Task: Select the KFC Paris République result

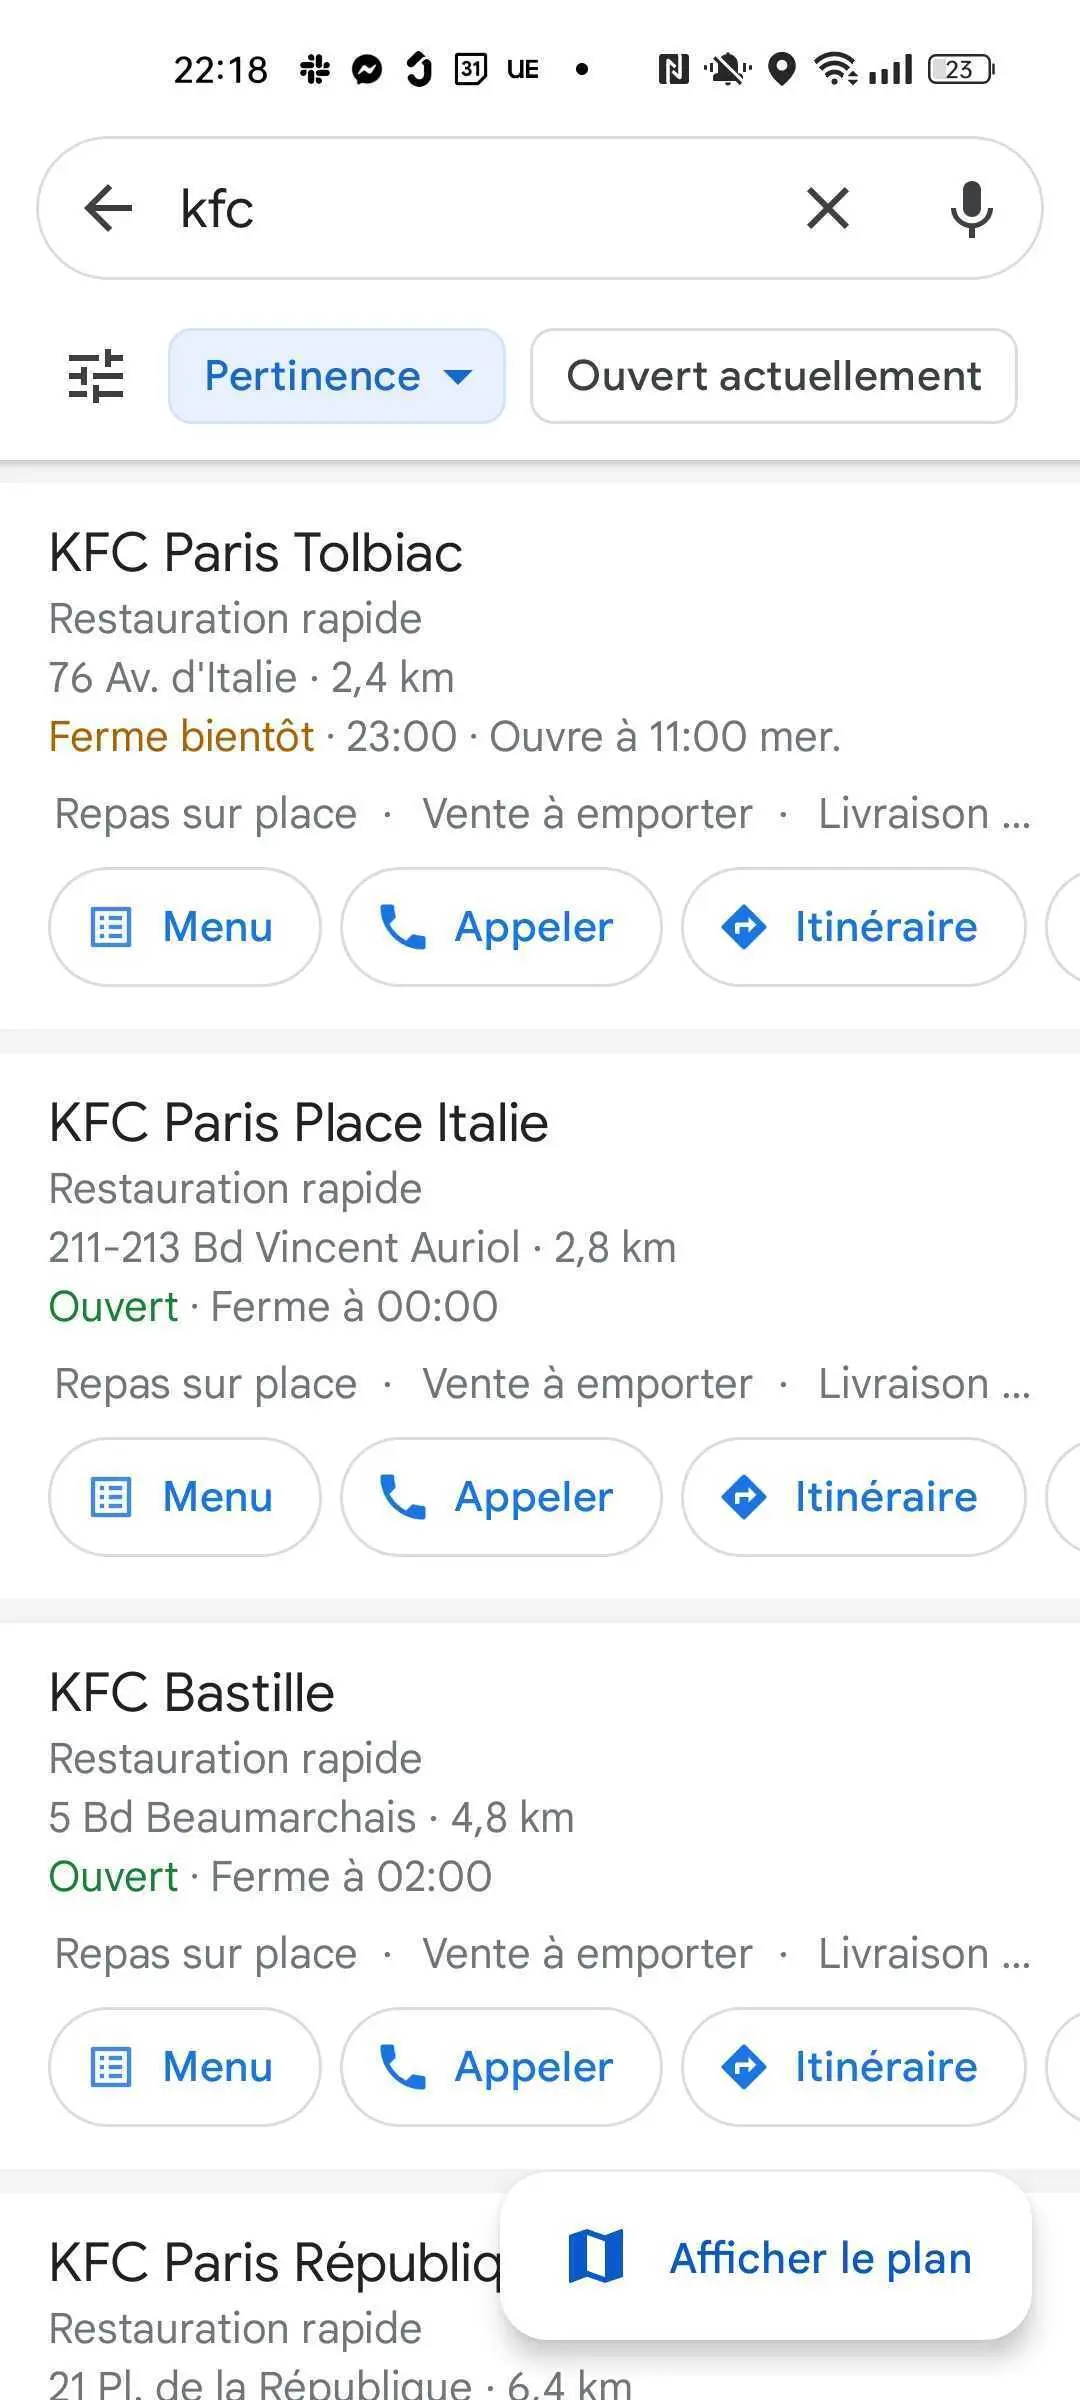Action: click(x=275, y=2262)
